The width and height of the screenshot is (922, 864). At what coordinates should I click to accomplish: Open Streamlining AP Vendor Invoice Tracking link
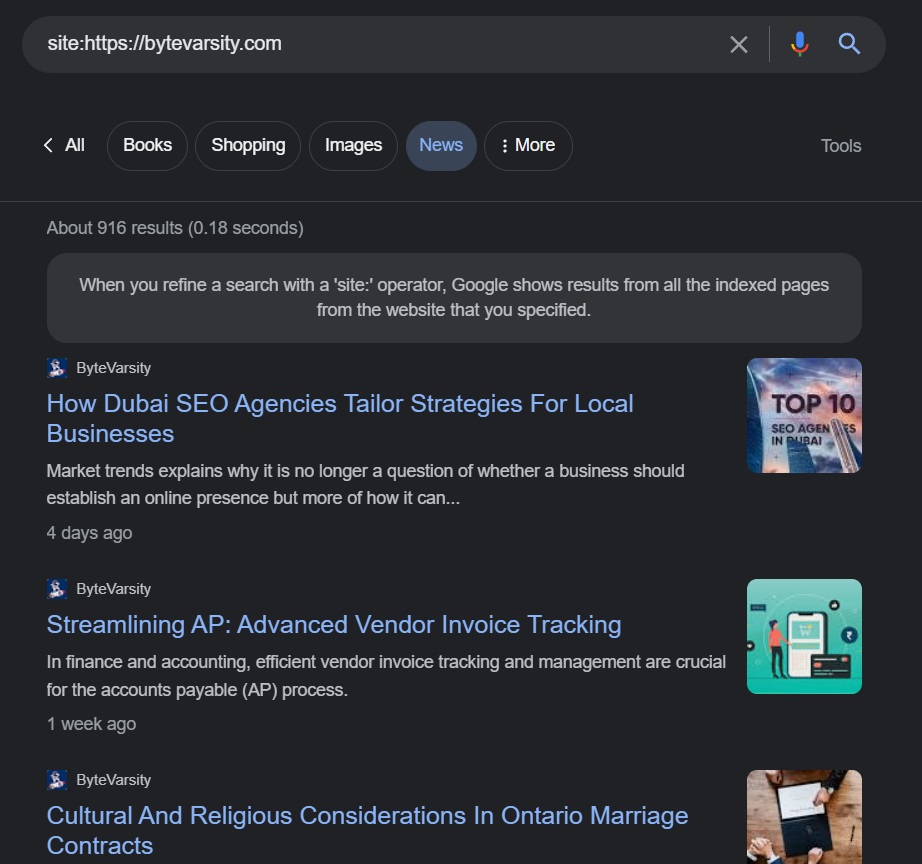point(334,625)
